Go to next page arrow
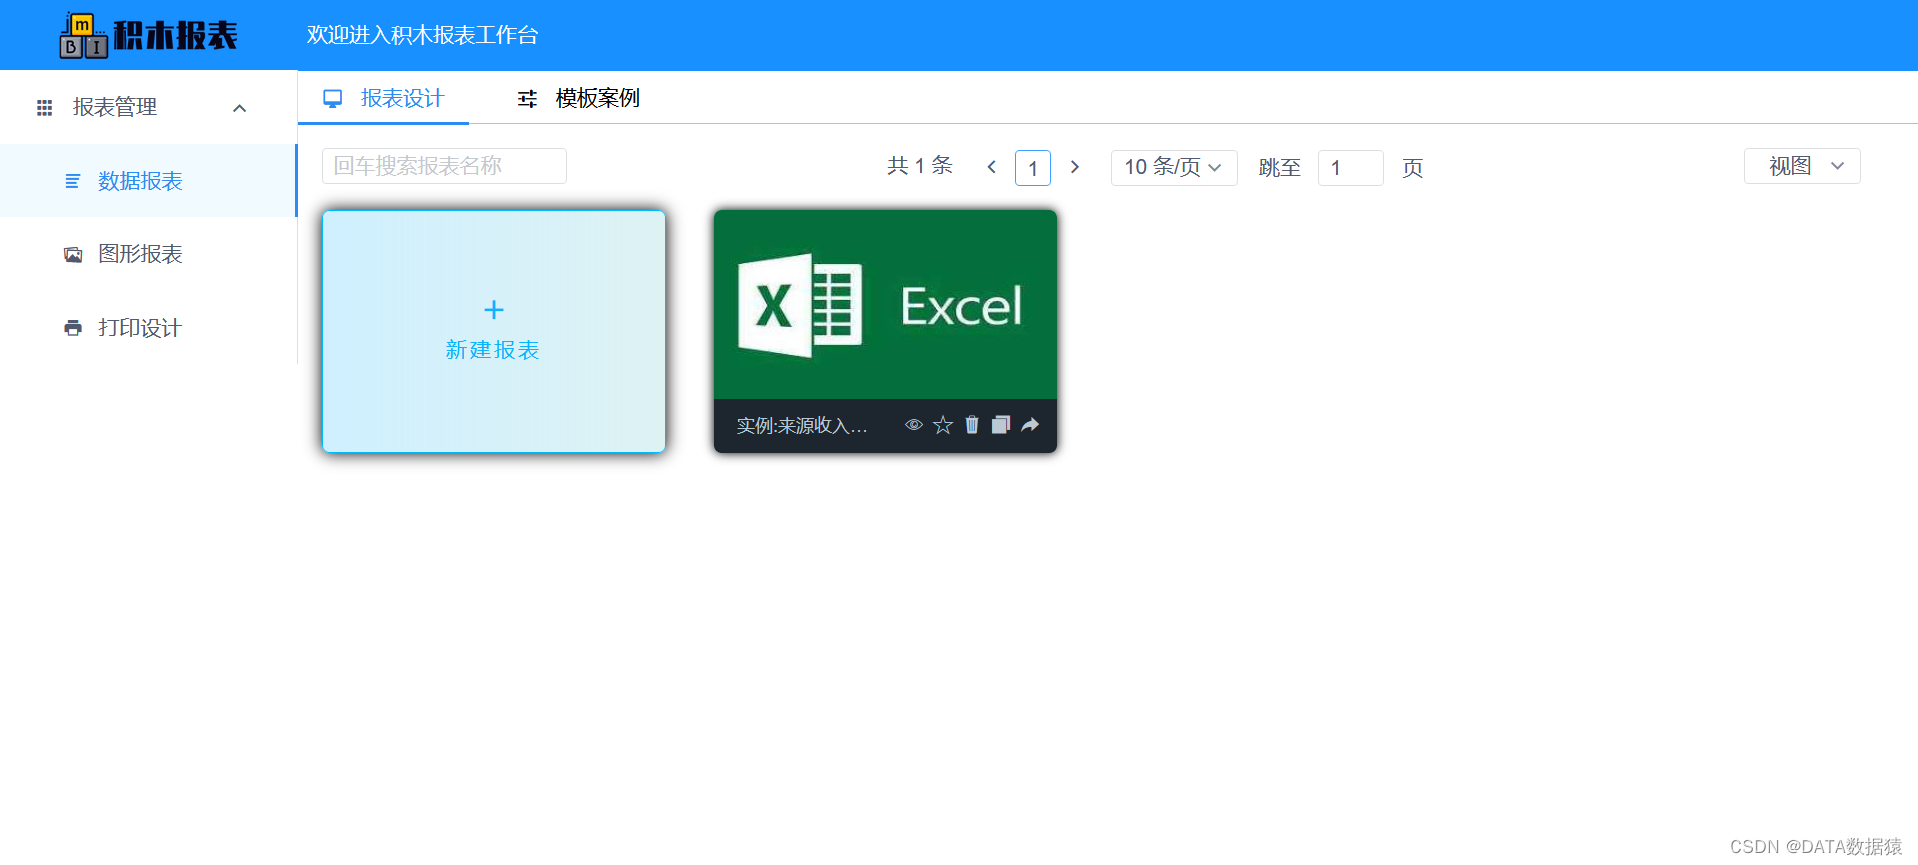The width and height of the screenshot is (1918, 865). (1075, 167)
